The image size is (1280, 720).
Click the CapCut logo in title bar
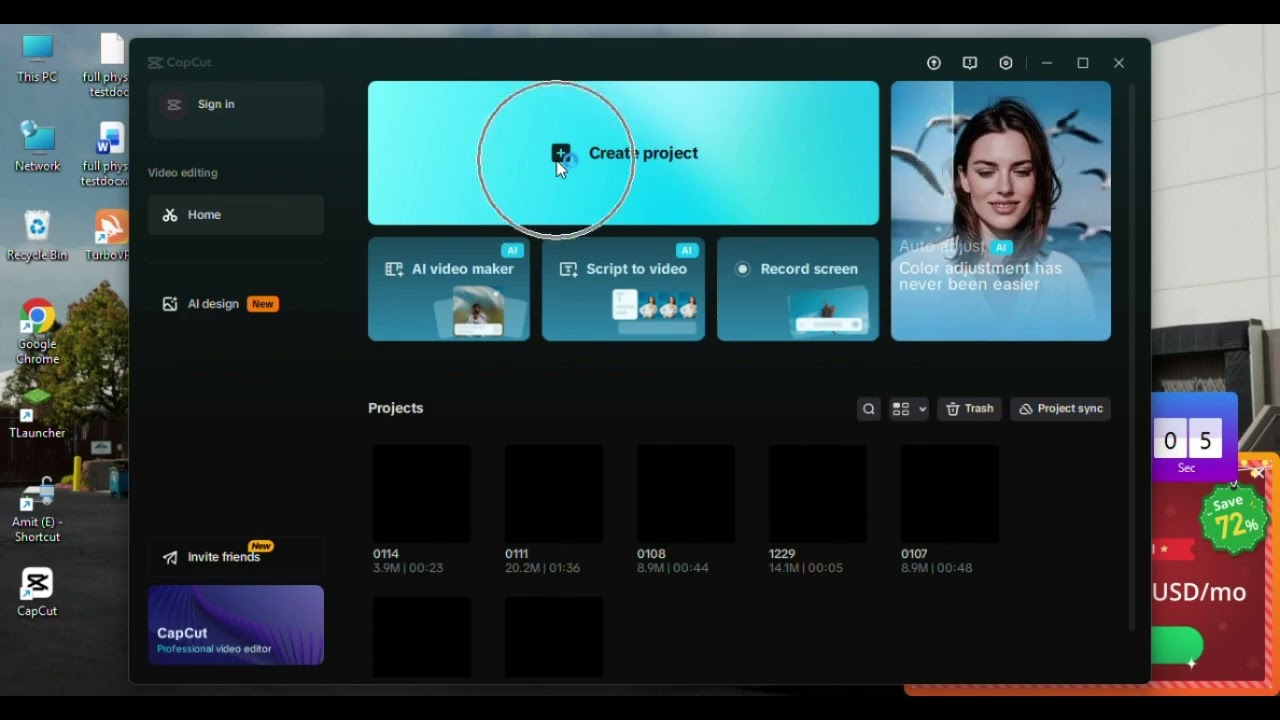[x=180, y=63]
